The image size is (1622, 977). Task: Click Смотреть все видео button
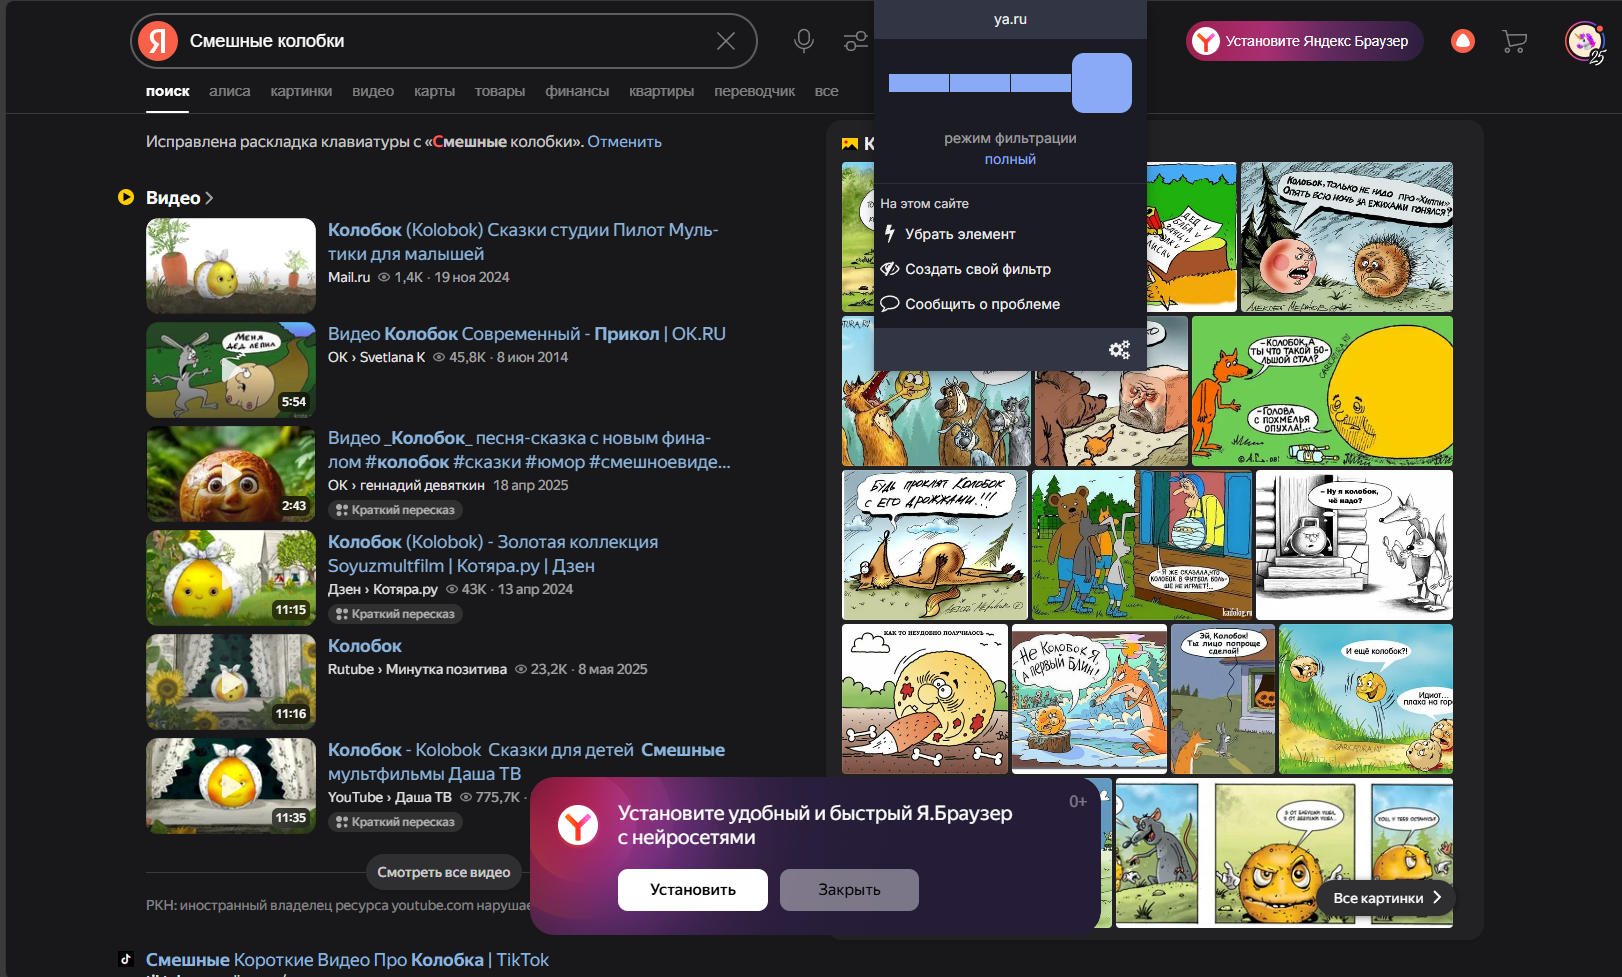[444, 872]
